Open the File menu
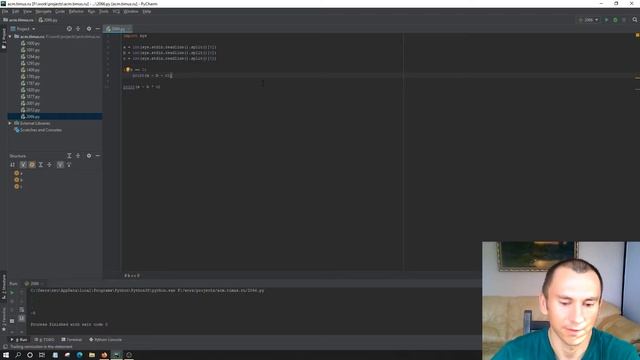The height and width of the screenshot is (360, 640). [5, 11]
